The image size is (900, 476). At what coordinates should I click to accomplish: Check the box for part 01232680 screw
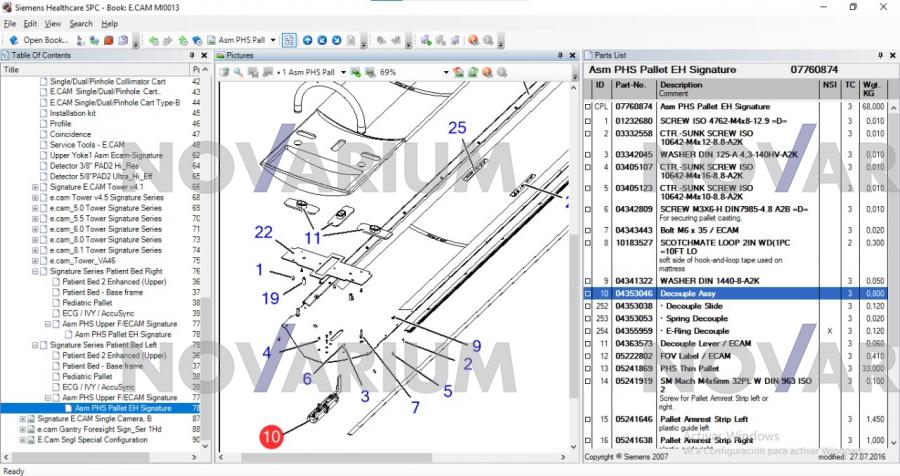tap(589, 120)
